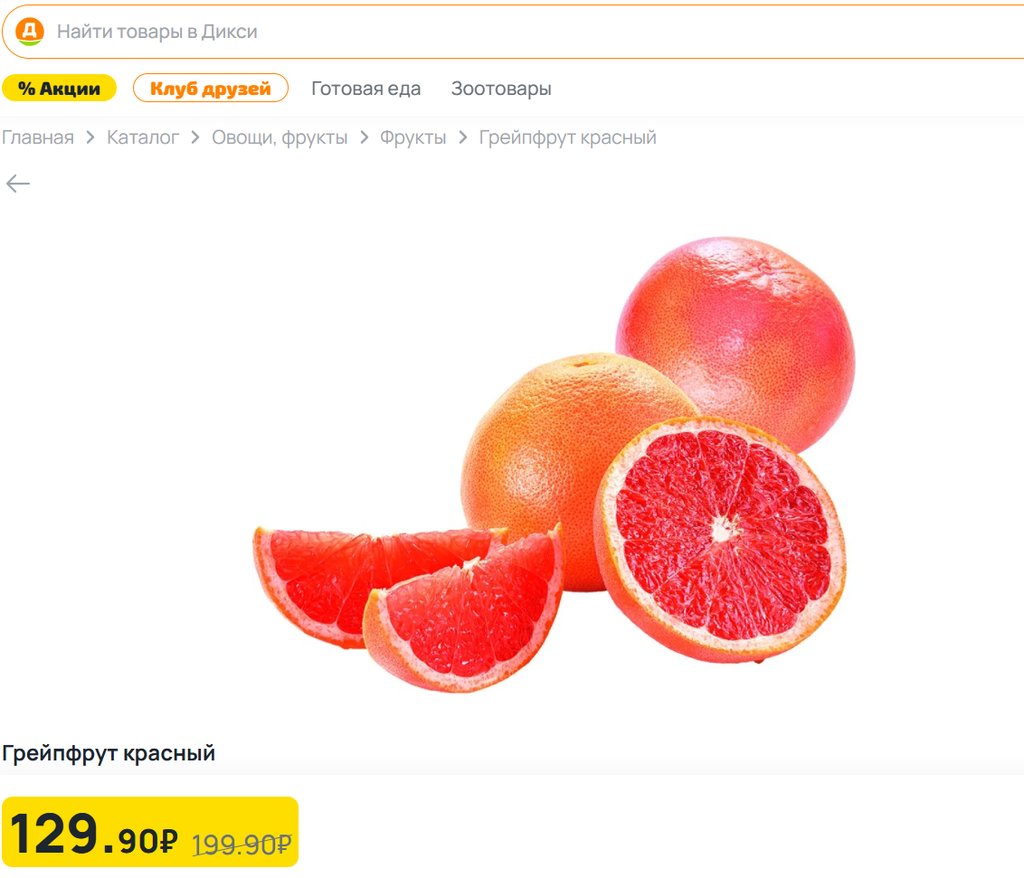
Task: Click chevron after Главная breadcrumb
Action: [x=90, y=138]
